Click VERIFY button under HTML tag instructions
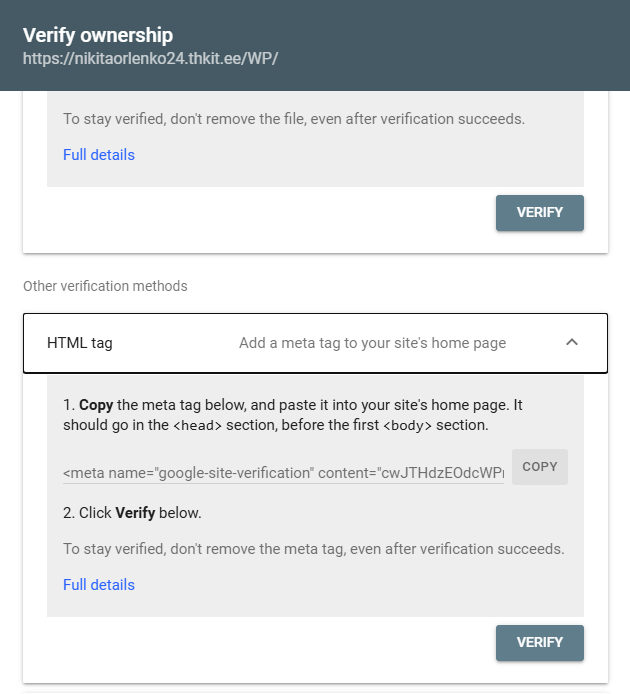 539,642
